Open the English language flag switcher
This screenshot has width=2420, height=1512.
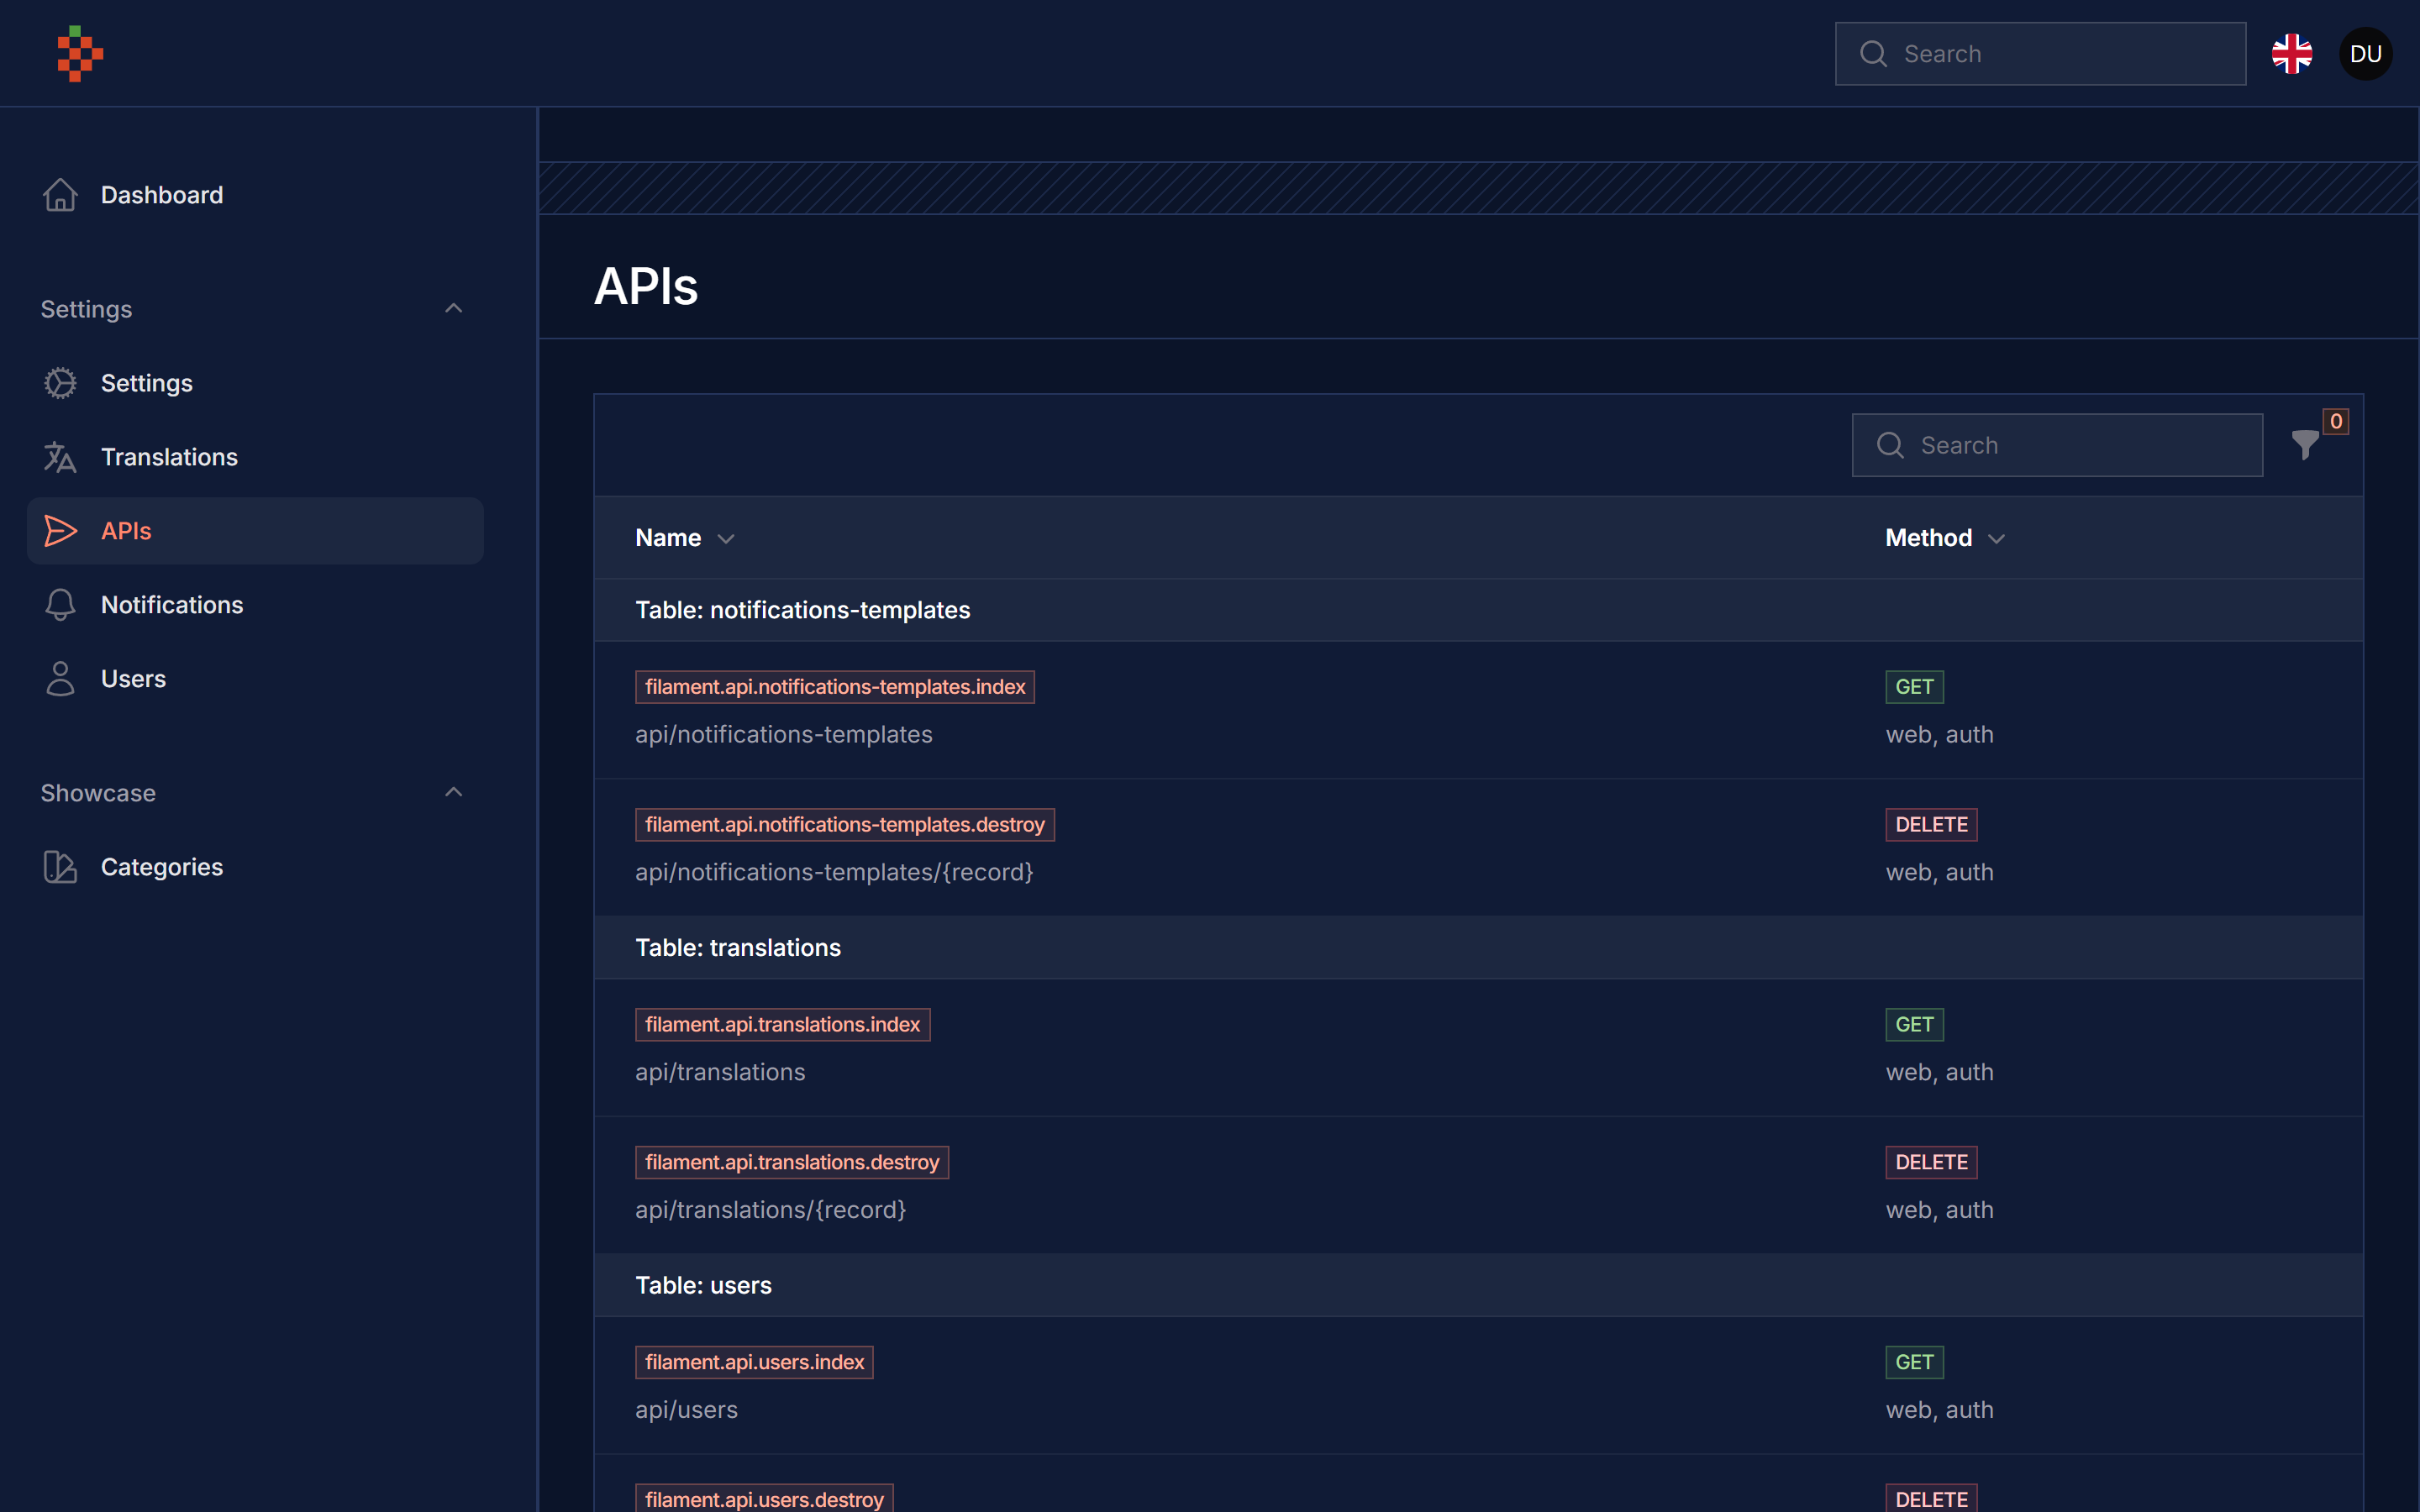point(2292,54)
